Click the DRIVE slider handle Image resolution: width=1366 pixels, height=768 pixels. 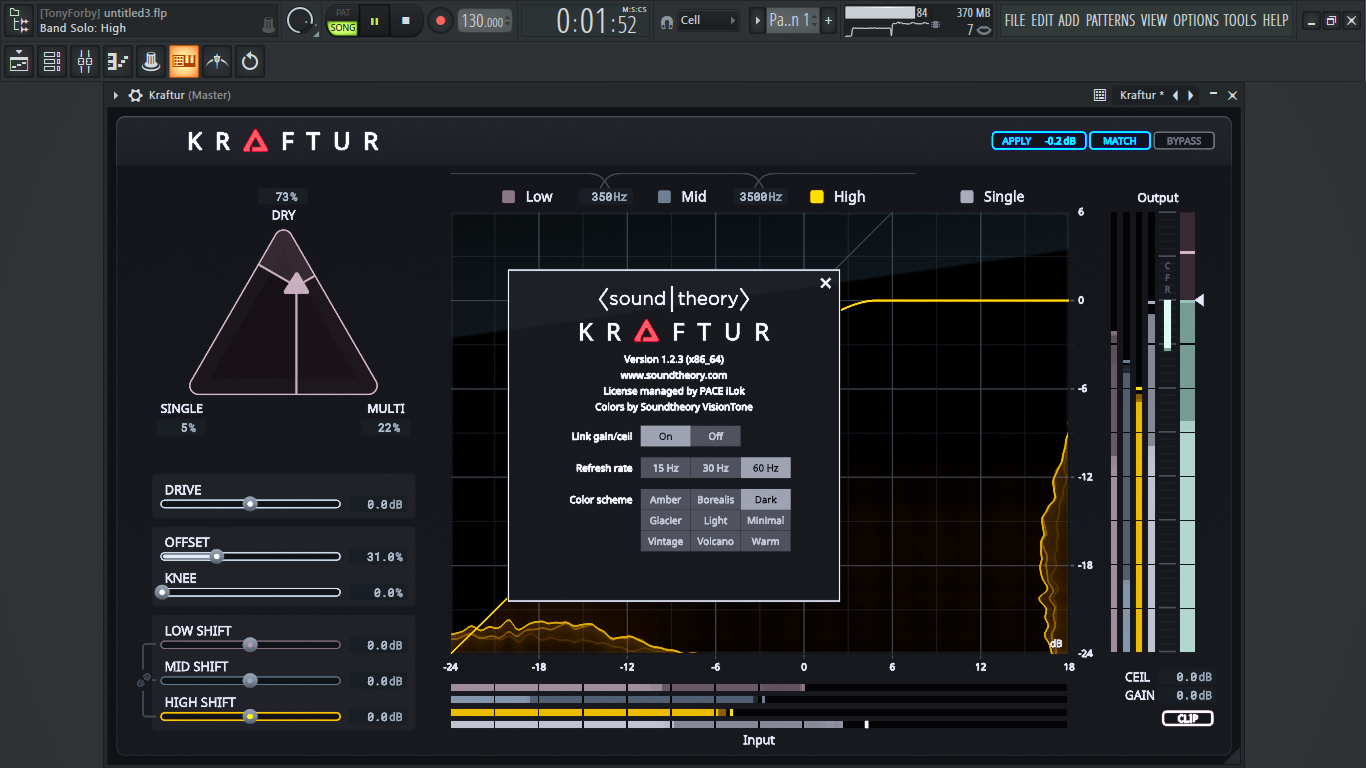coord(250,504)
